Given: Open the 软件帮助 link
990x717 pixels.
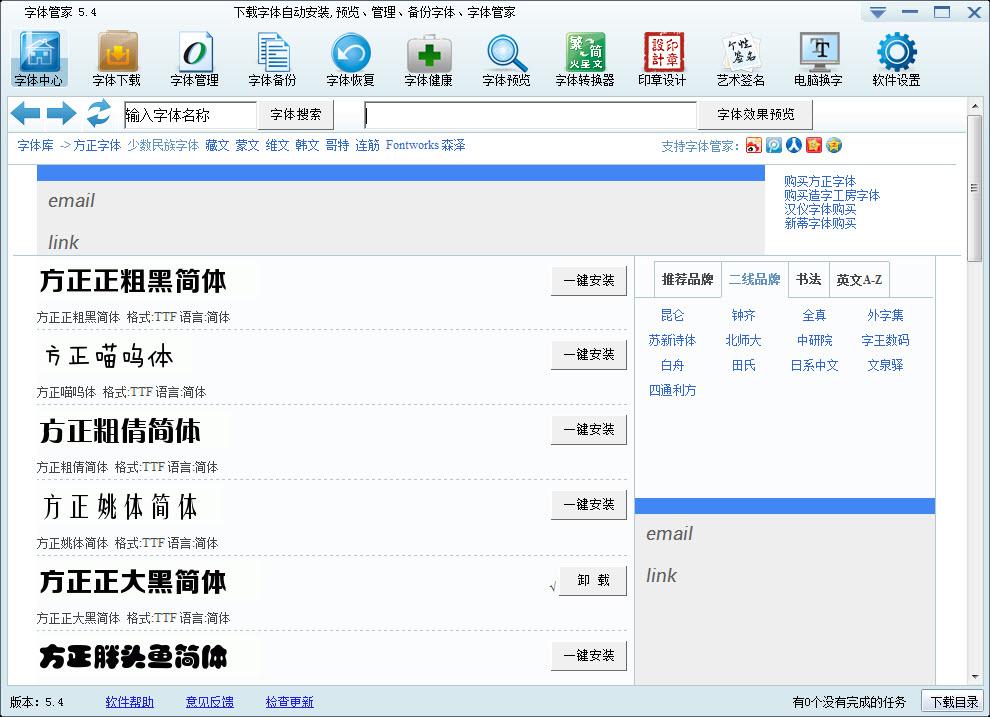Looking at the screenshot, I should click(129, 702).
